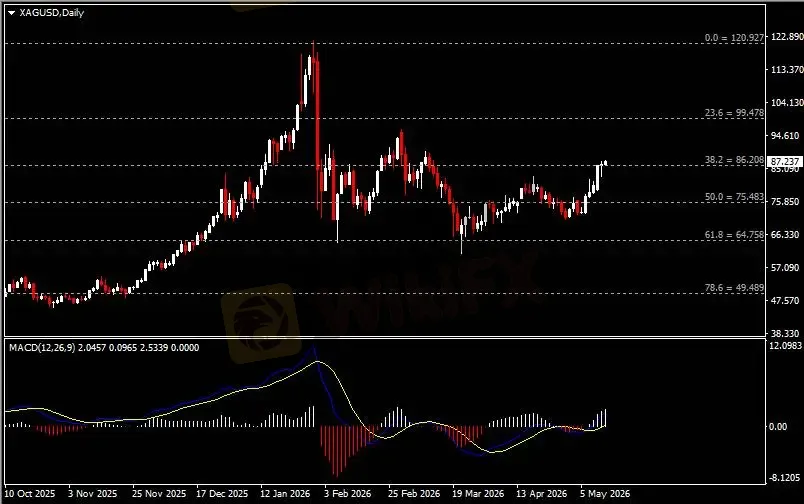
Task: Select the 23.6 = 99.478 Fibonacci level
Action: (x=734, y=113)
